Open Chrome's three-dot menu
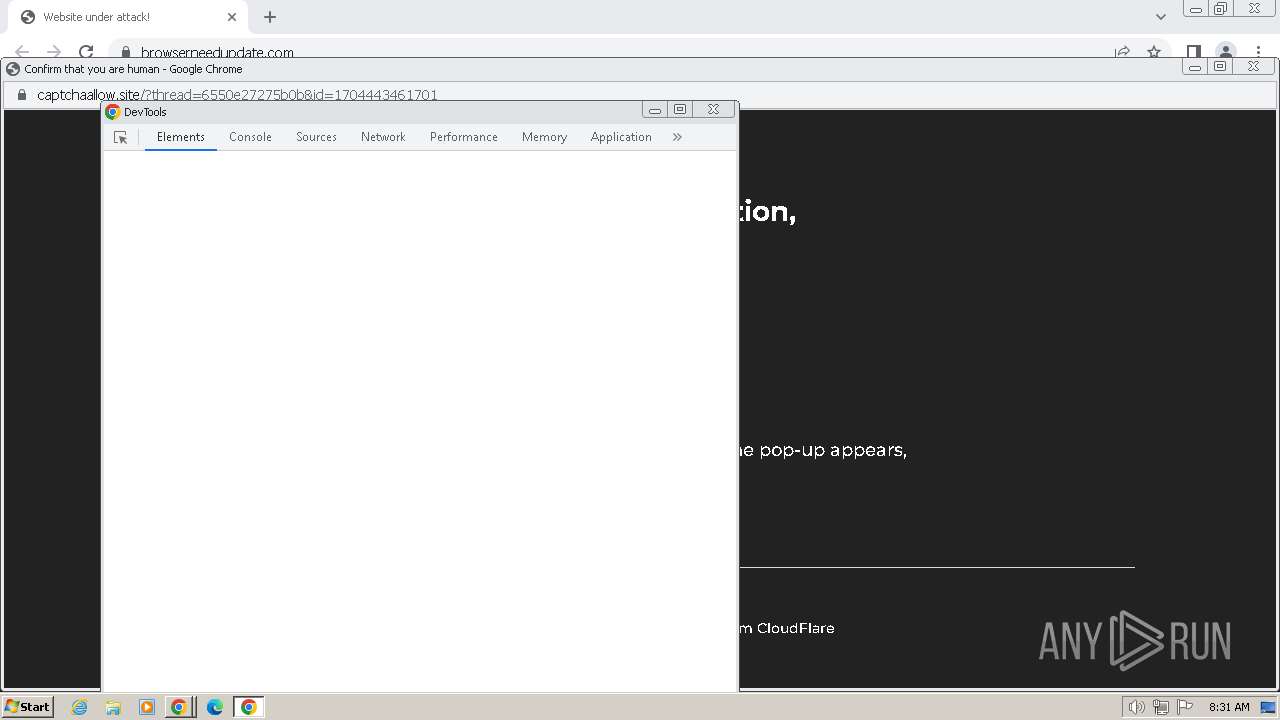Screen dimensions: 1280x720 click(x=1258, y=52)
